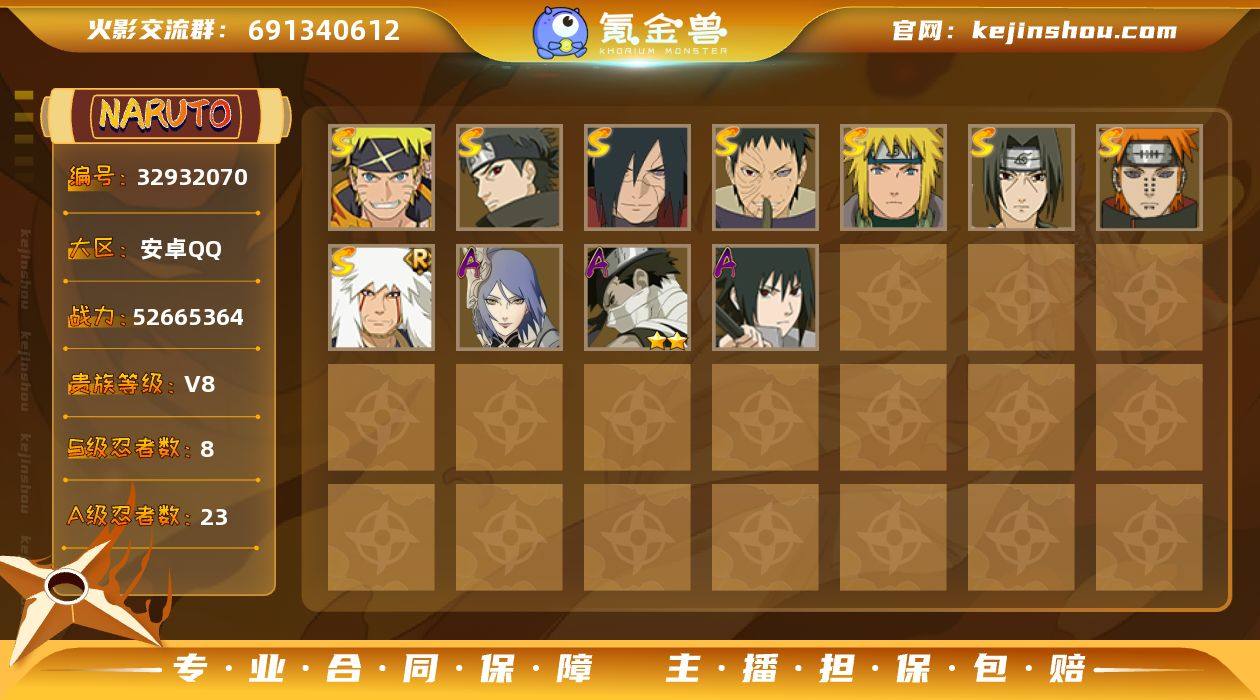1260x700 pixels.
Task: Click the Shisui S-rank ninja portrait
Action: tap(509, 177)
